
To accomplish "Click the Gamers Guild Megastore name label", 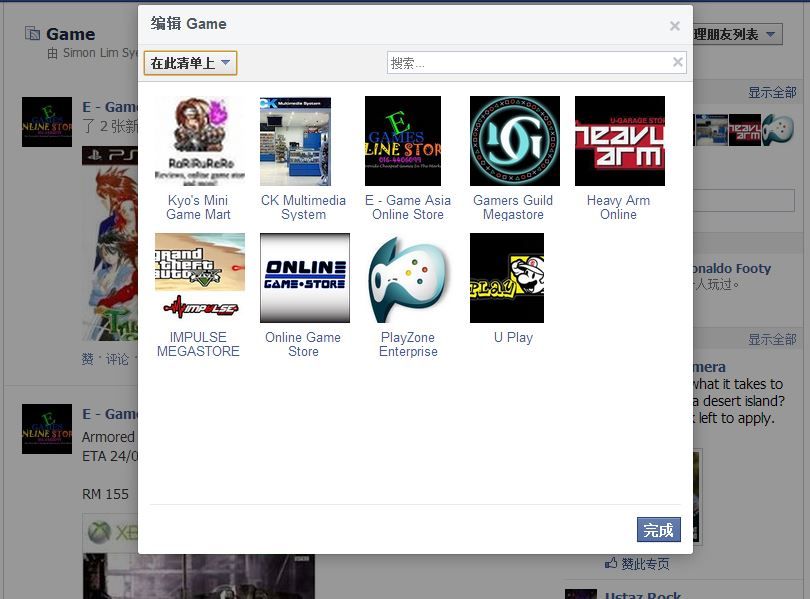I will pos(513,207).
